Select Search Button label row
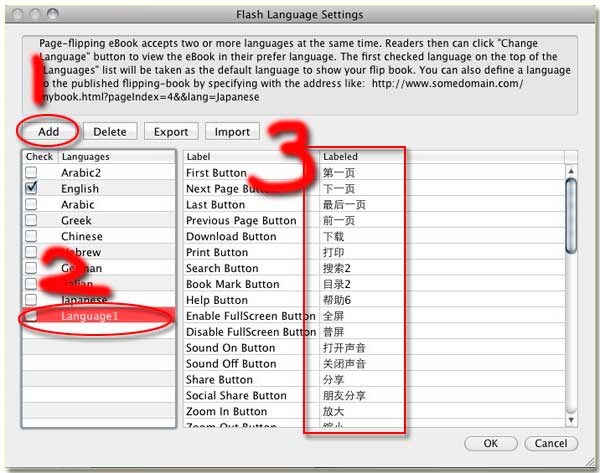Viewport: 600px width, 473px height. click(374, 268)
